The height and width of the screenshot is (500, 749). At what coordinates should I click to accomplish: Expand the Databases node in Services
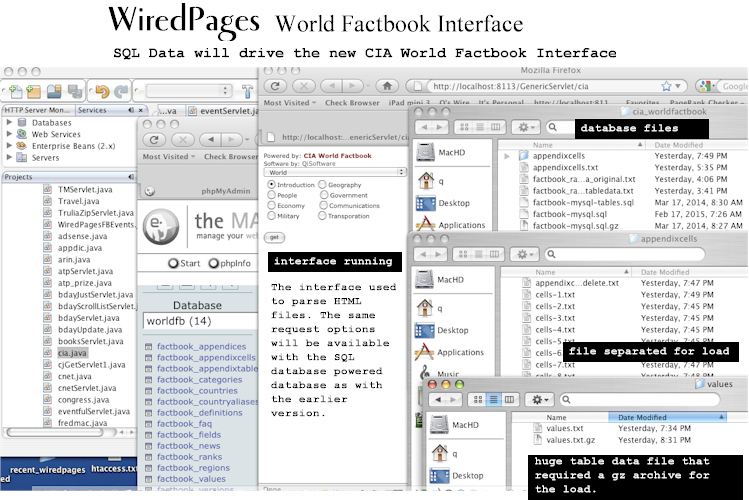coord(9,122)
